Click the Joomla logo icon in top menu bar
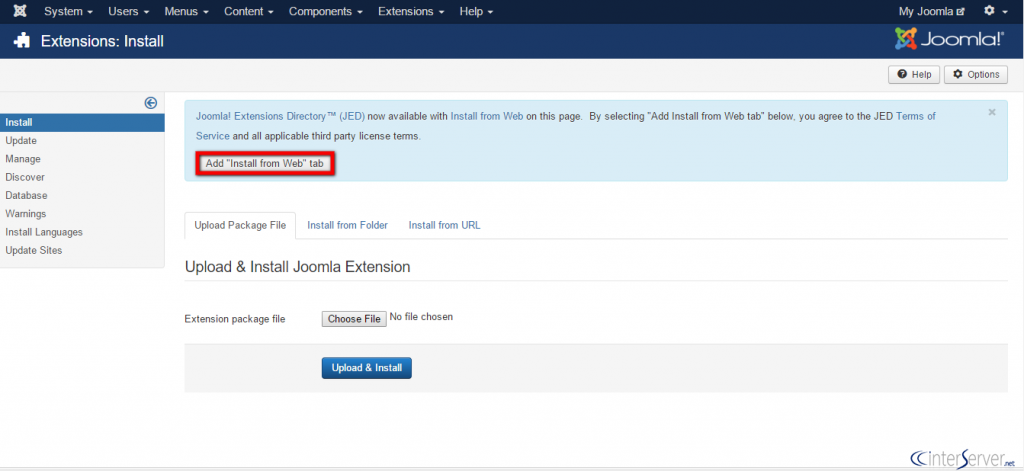This screenshot has width=1024, height=471. tap(20, 11)
